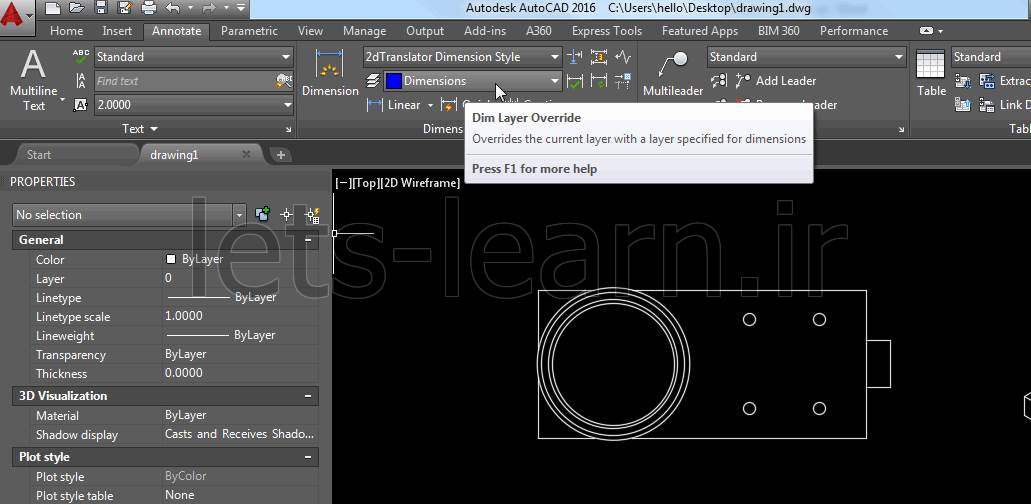Image resolution: width=1031 pixels, height=504 pixels.
Task: Click the Find text input field
Action: [185, 81]
